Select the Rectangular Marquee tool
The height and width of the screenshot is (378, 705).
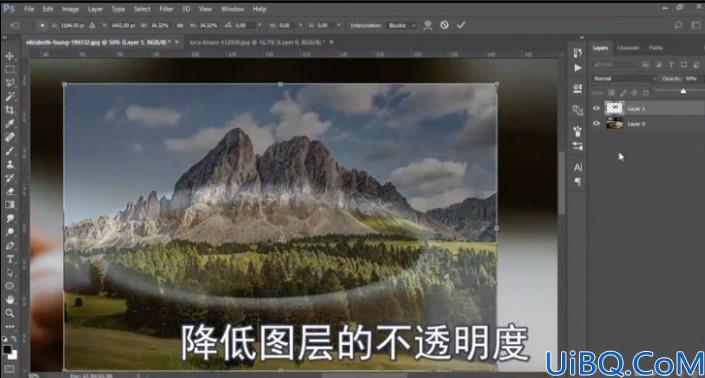click(9, 70)
